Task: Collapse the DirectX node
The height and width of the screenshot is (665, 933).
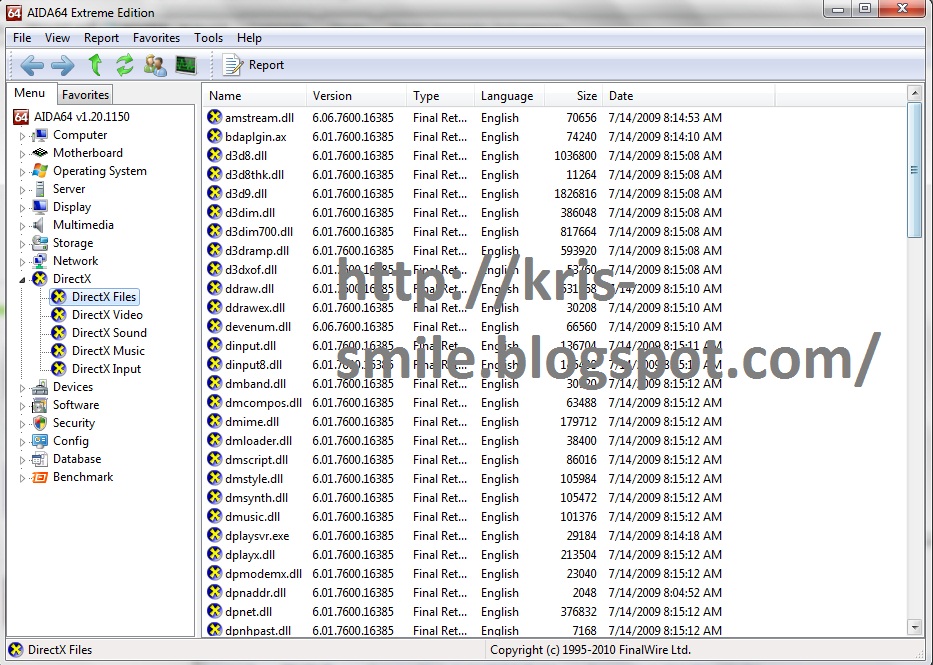Action: click(x=22, y=280)
